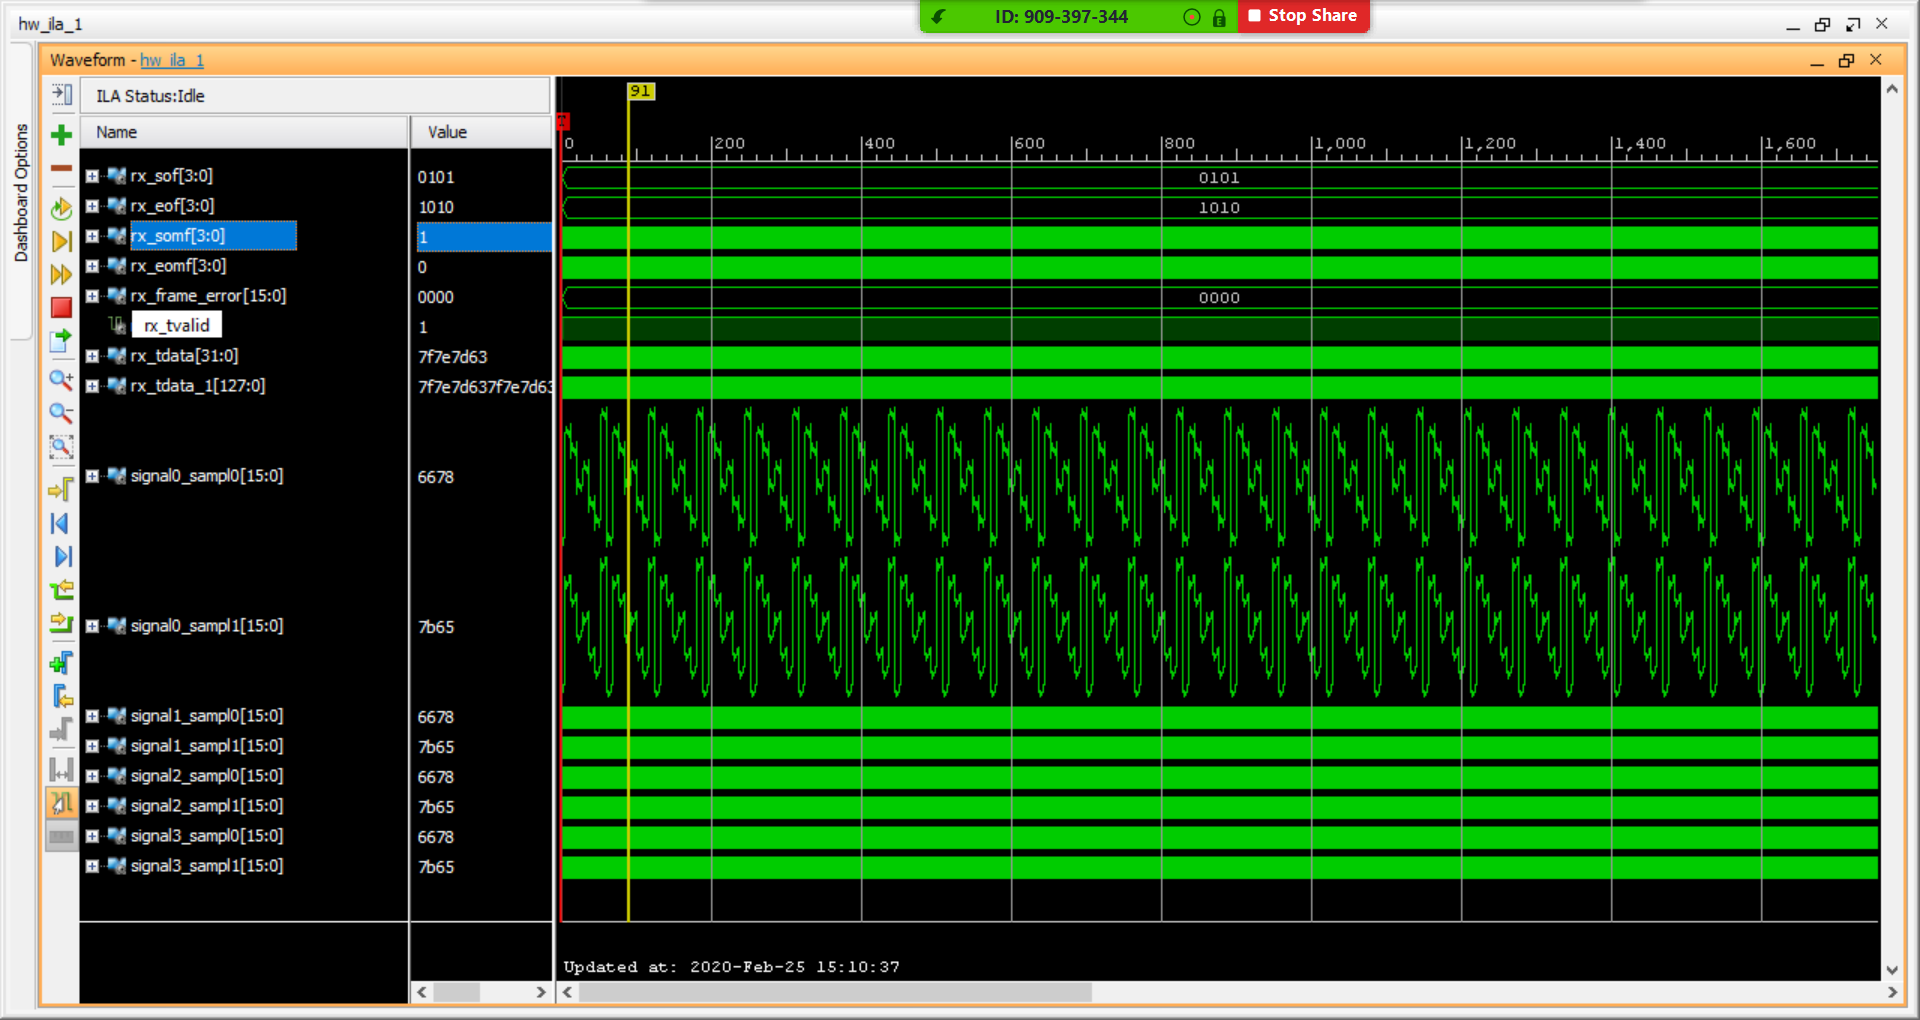Click the padlock icon in the share bar

pos(1219,17)
